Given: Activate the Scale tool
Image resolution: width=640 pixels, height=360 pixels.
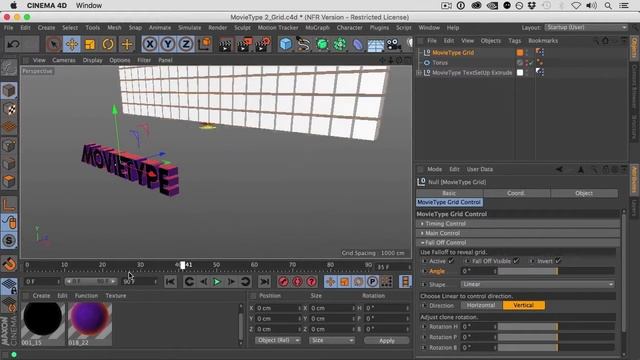Looking at the screenshot, I should click(x=90, y=44).
